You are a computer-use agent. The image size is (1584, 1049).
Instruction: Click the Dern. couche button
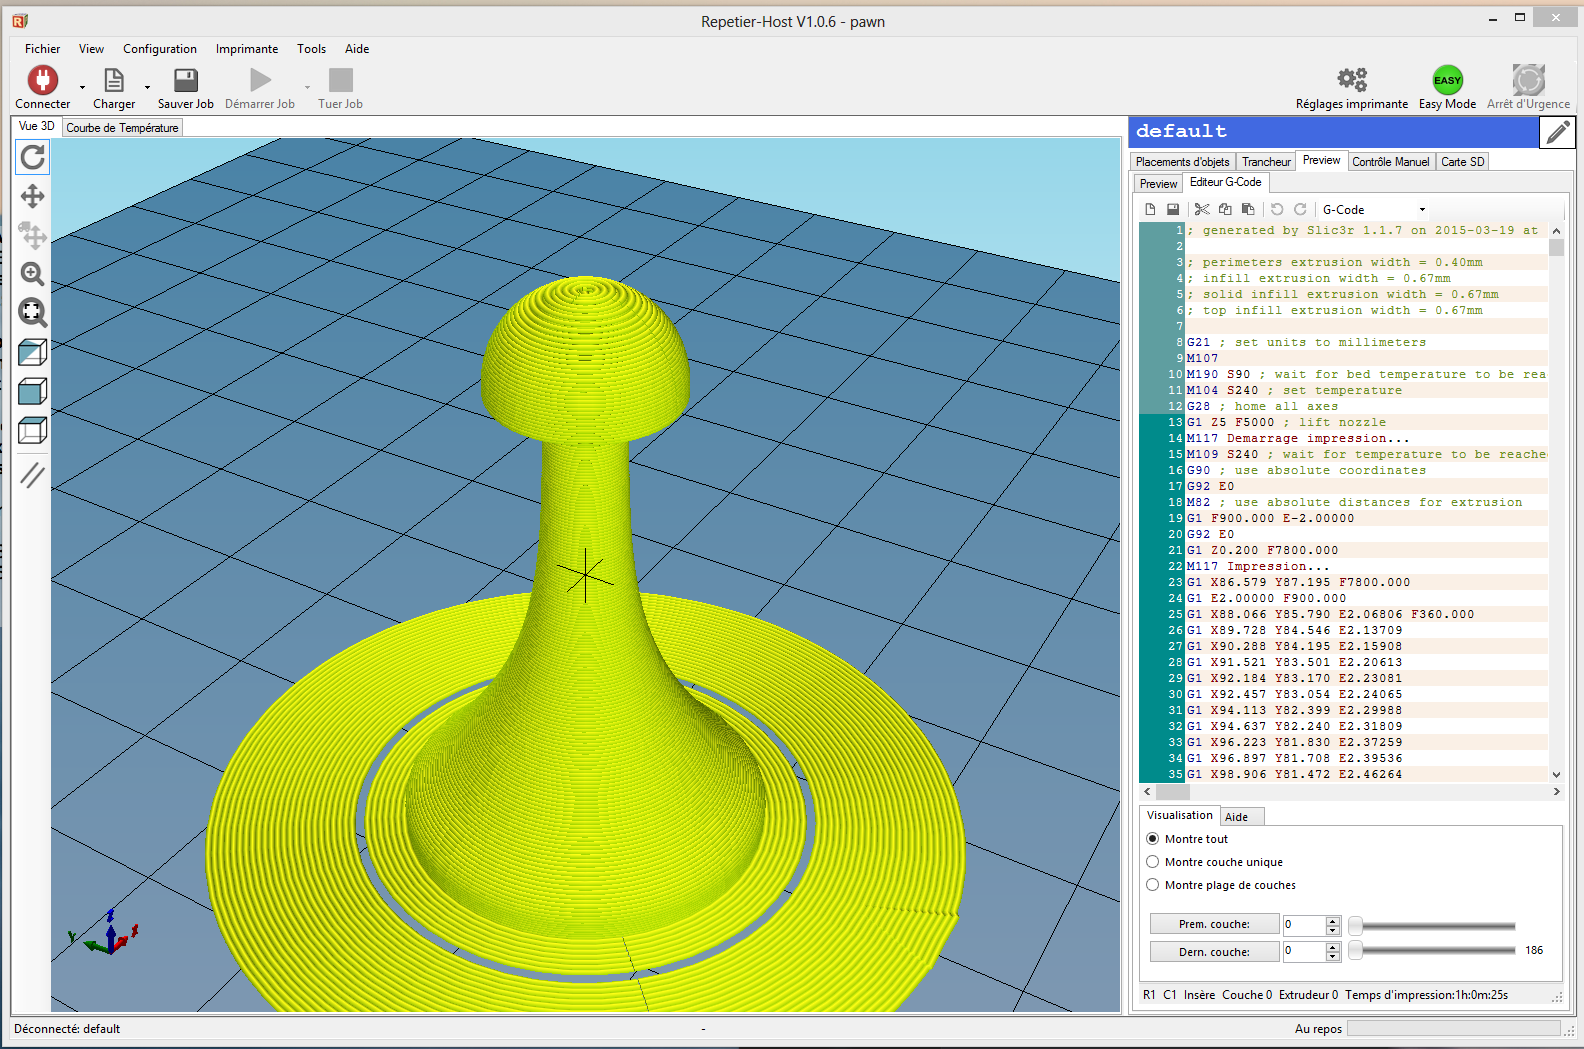point(1214,951)
